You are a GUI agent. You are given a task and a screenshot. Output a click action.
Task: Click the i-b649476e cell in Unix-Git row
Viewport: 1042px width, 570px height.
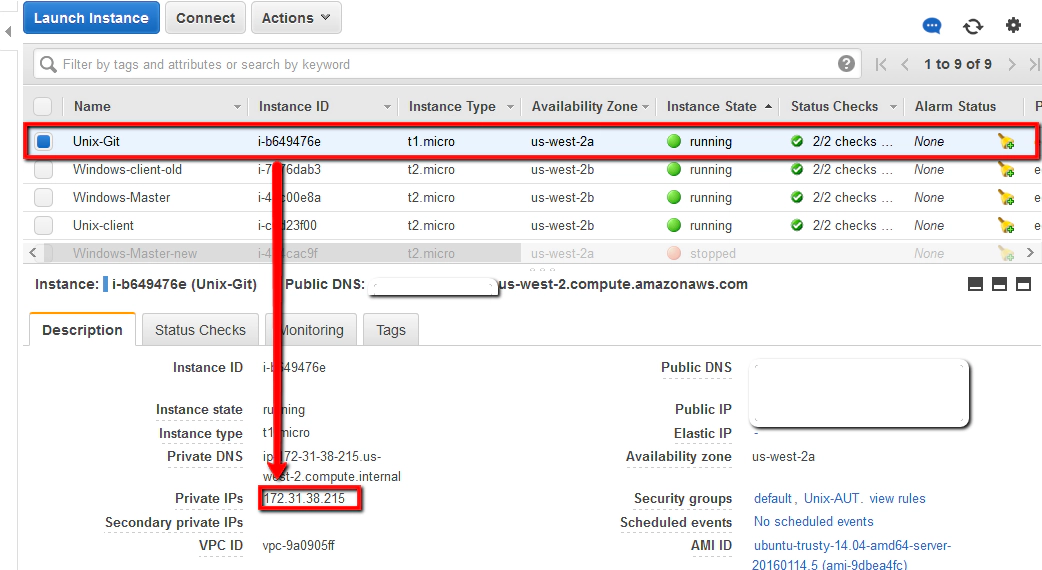(x=289, y=142)
